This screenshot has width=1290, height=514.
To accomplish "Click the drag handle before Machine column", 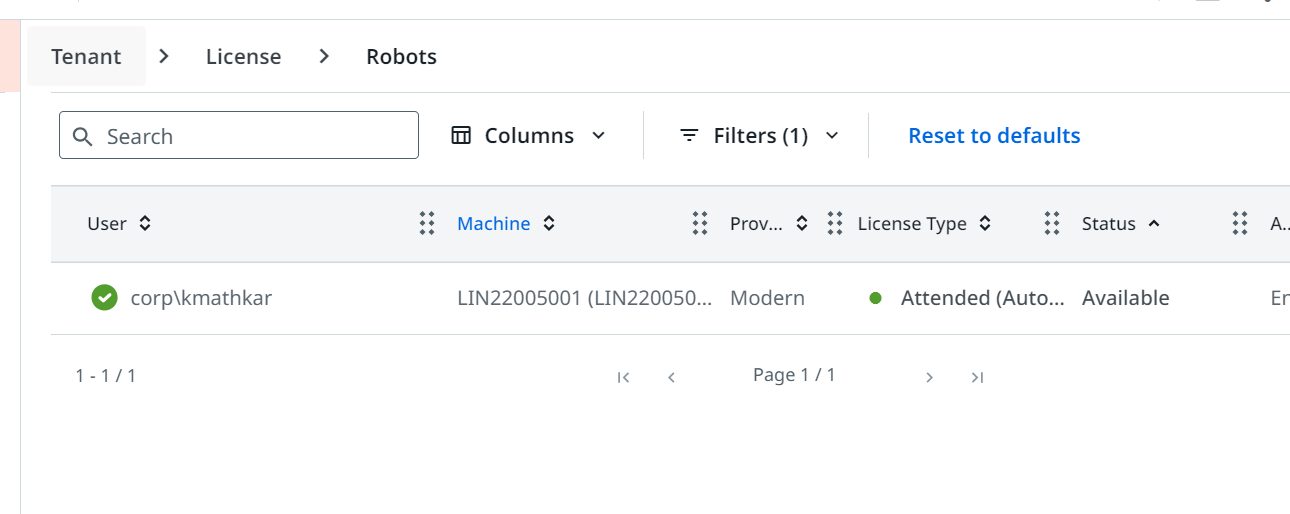I will point(427,224).
